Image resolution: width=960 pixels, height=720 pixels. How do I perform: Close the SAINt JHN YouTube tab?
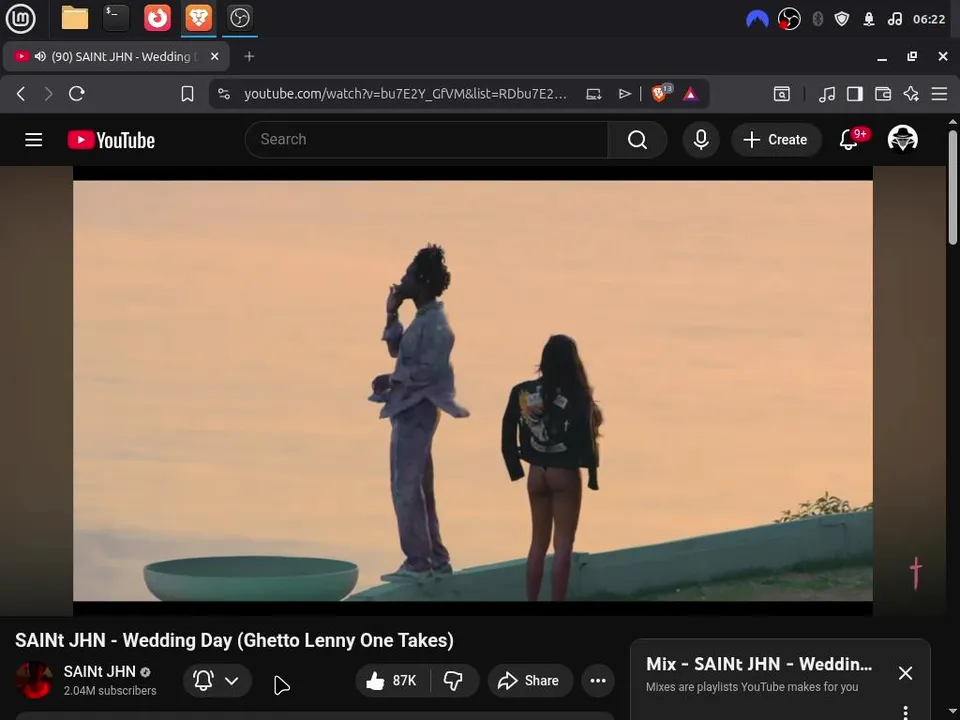point(214,56)
